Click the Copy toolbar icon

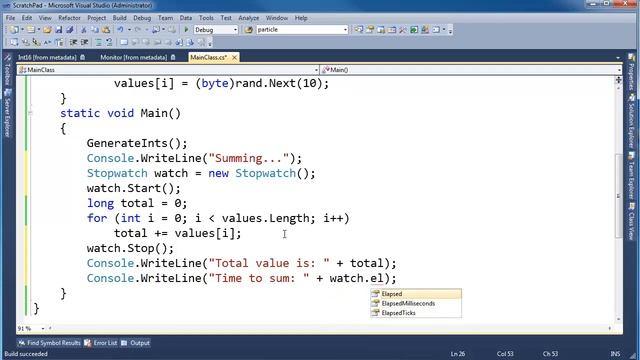[95, 30]
